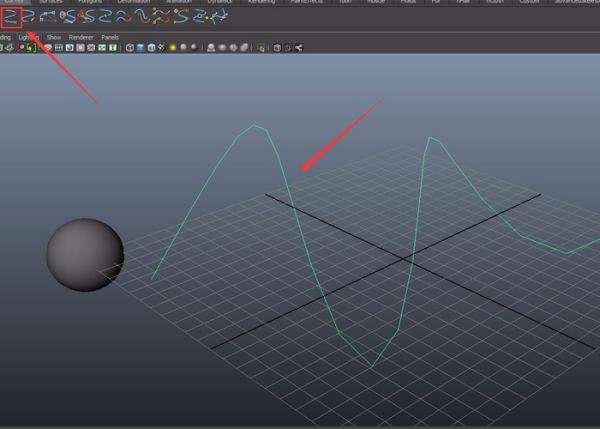
Task: Switch to the Polygons shelf tab
Action: (x=90, y=2)
